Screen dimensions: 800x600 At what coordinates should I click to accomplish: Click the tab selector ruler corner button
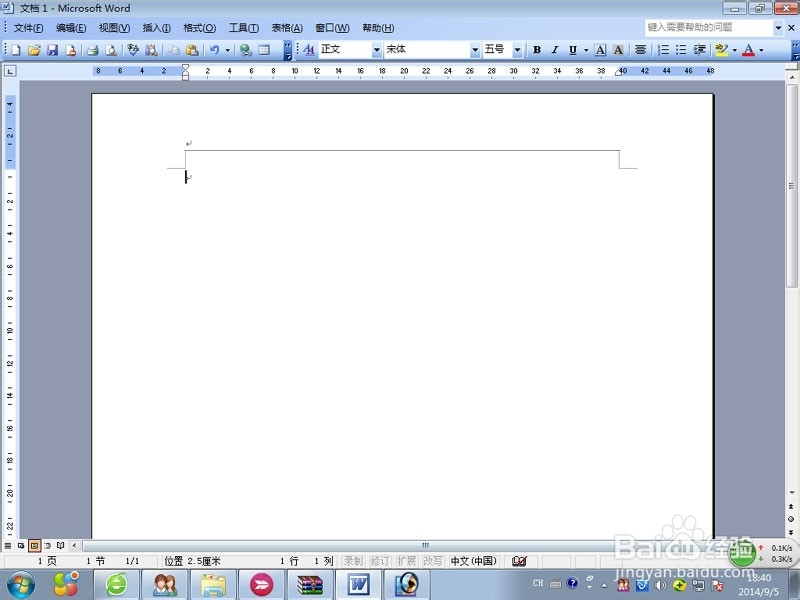point(10,71)
